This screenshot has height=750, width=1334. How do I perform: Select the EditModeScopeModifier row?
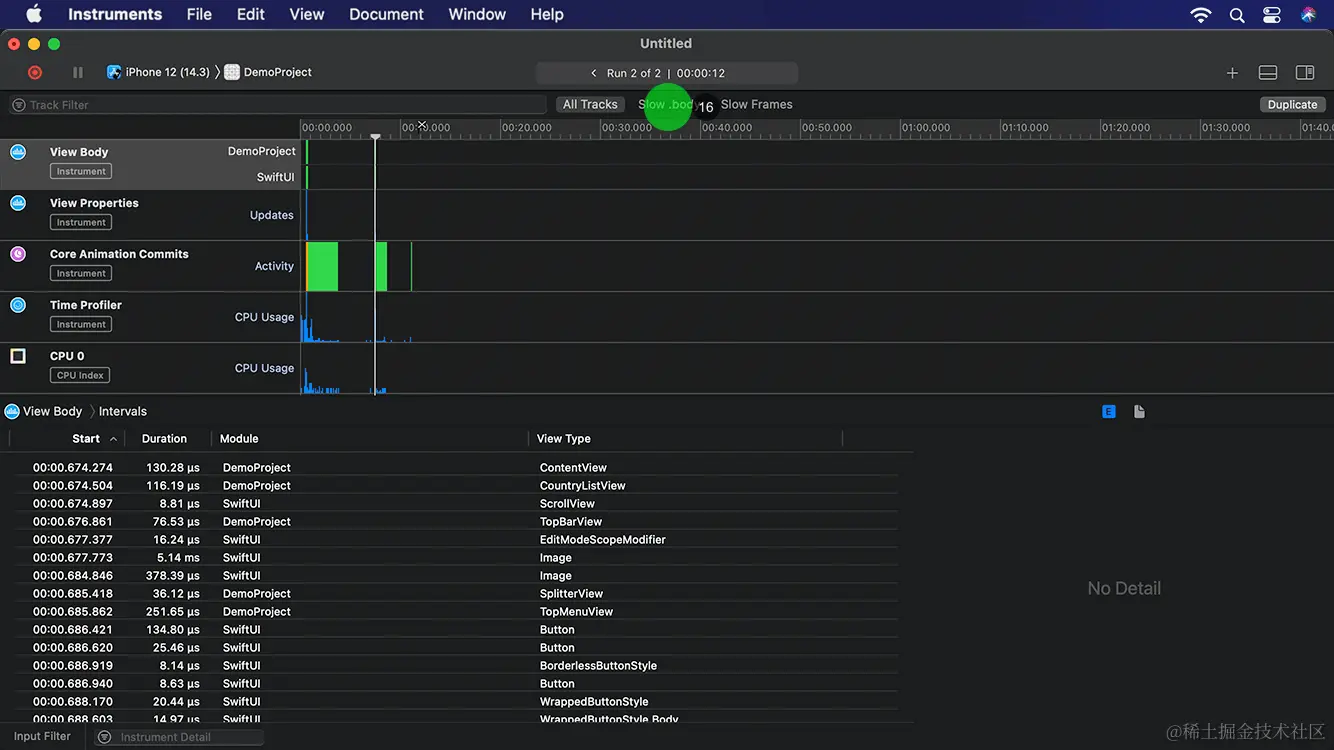click(456, 540)
